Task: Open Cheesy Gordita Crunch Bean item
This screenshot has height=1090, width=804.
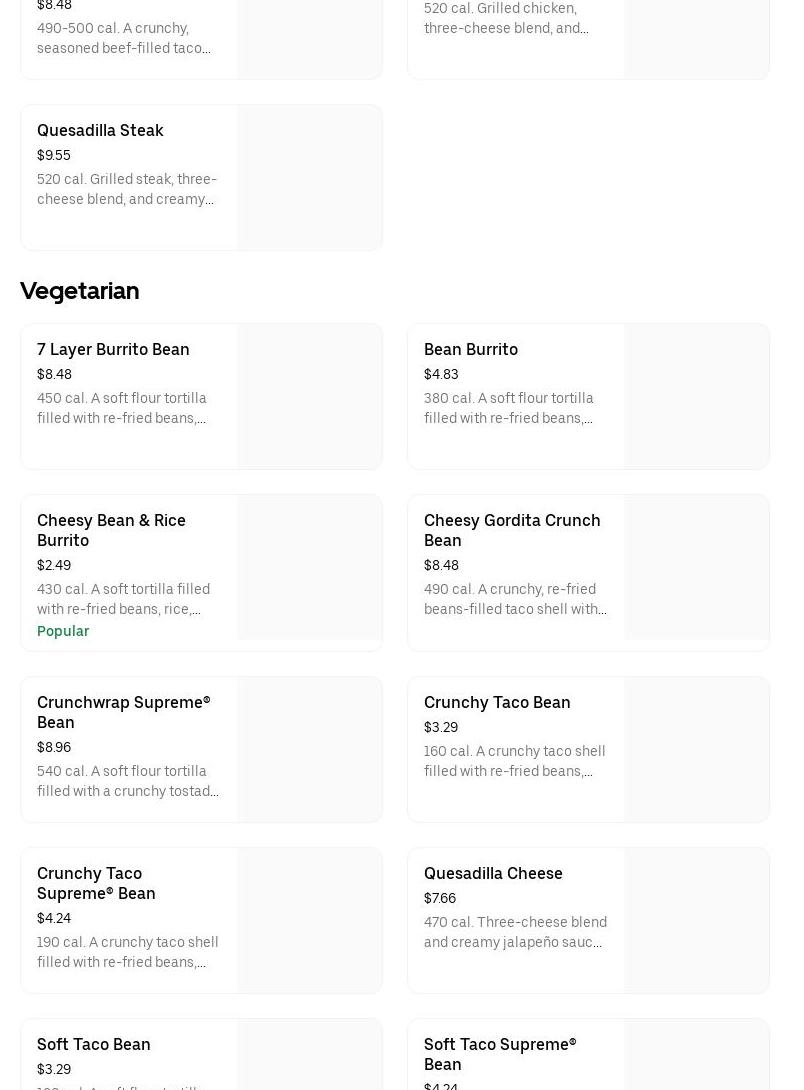Action: 512,530
